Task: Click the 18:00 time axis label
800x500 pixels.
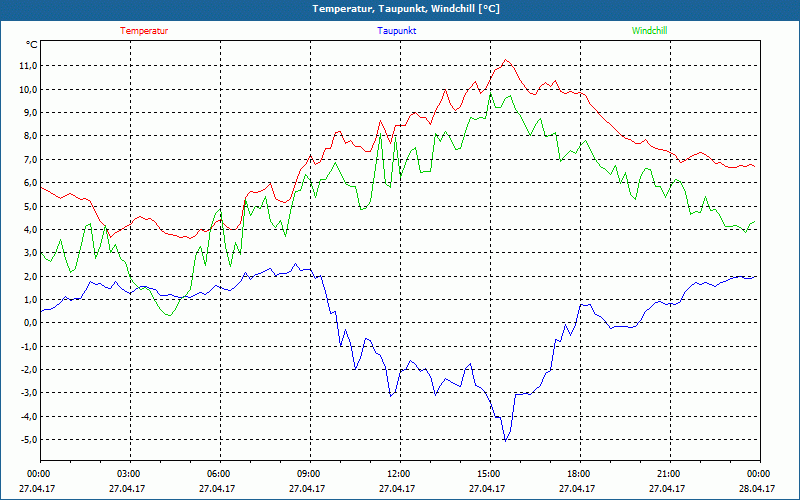Action: tap(580, 474)
